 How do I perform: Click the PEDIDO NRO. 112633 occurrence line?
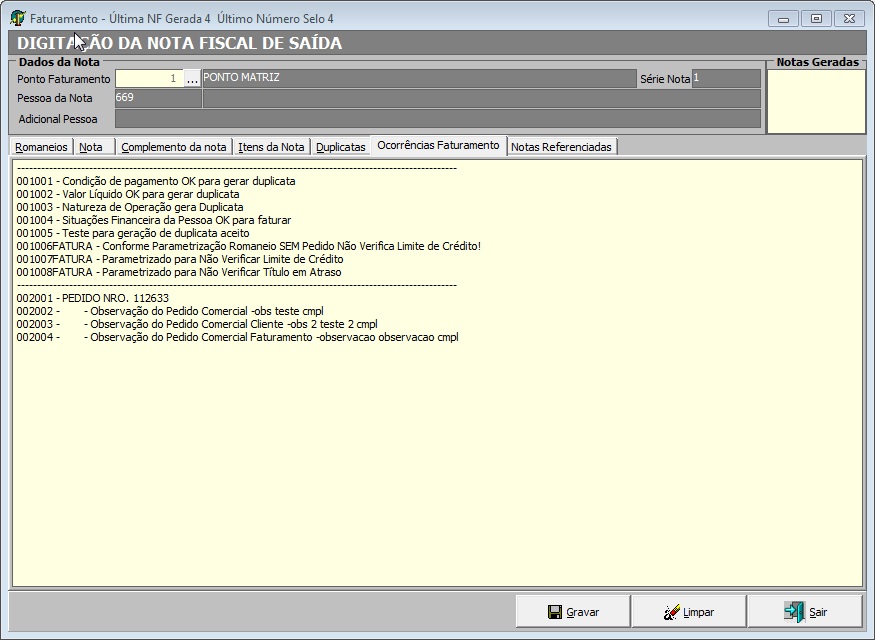click(x=93, y=298)
